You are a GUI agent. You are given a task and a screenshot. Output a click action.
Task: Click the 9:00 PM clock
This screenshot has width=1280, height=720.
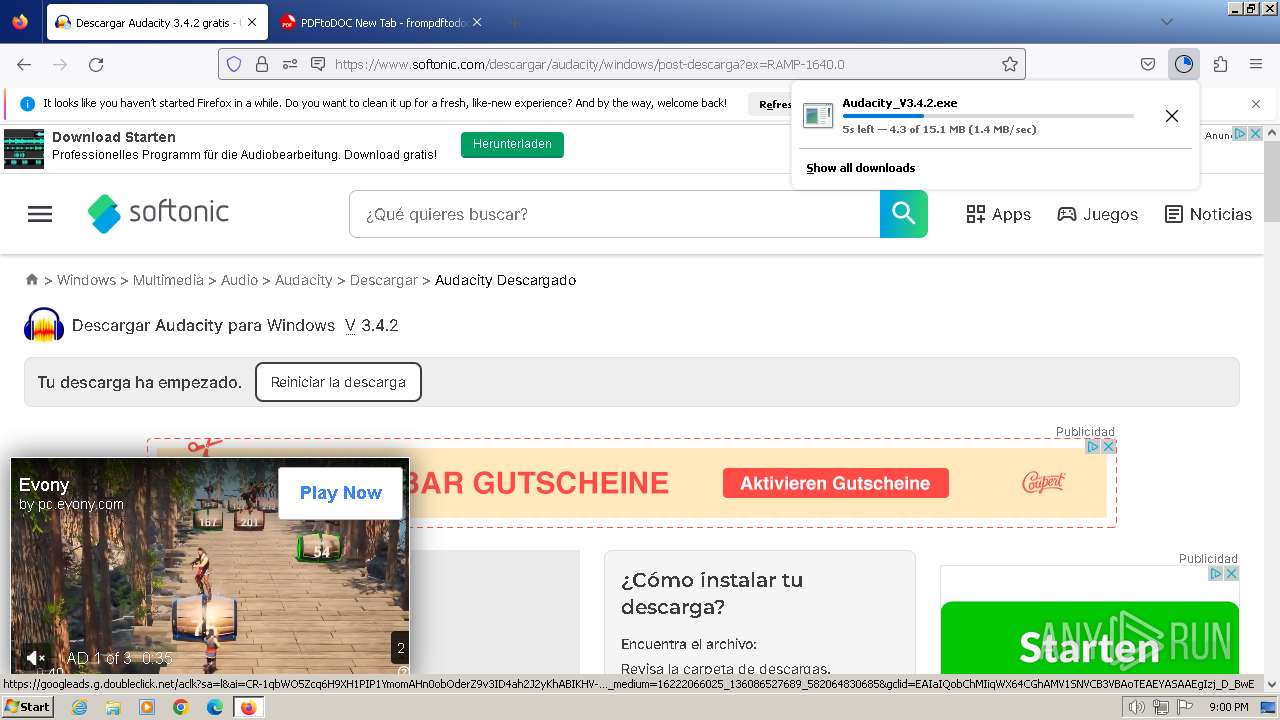tap(1228, 707)
